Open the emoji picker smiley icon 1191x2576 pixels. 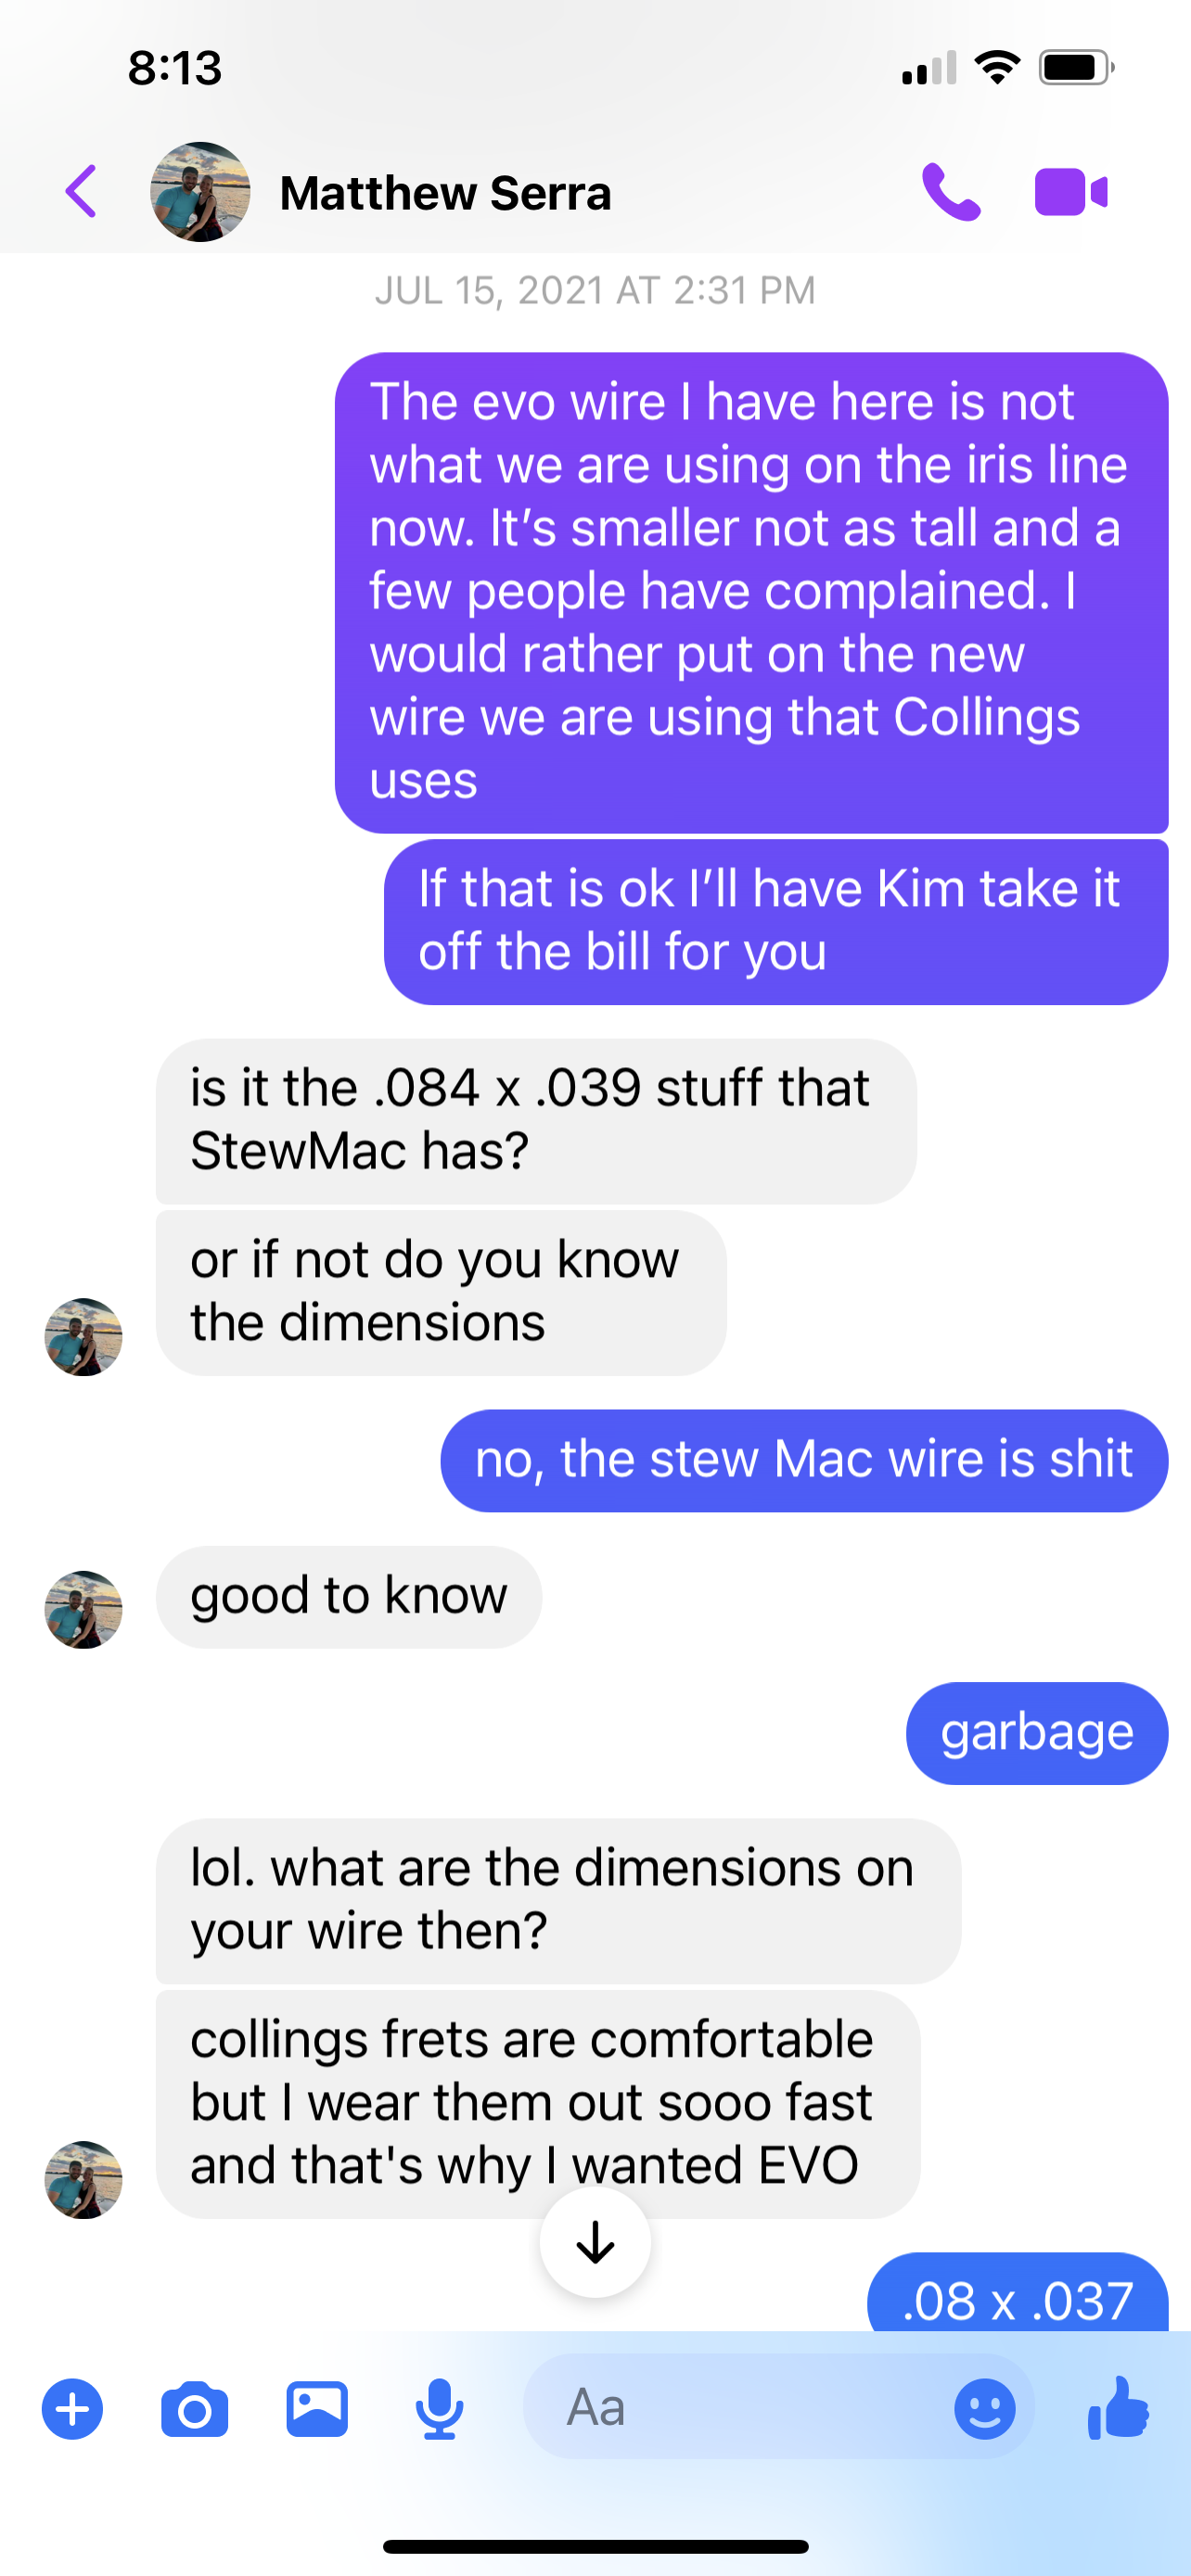[x=984, y=2409]
